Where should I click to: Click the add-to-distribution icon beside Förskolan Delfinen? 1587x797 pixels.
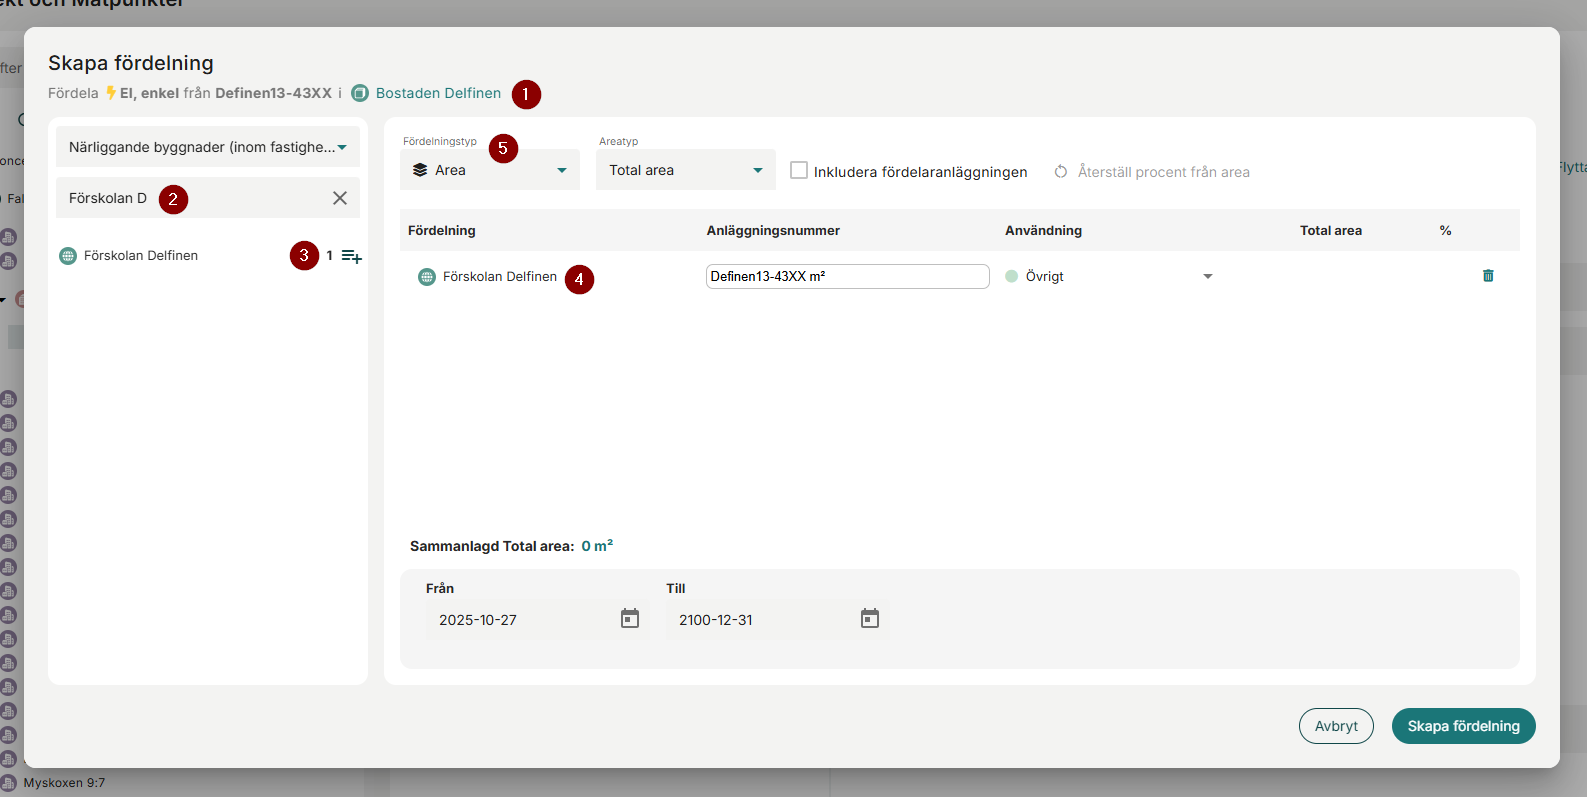[351, 256]
